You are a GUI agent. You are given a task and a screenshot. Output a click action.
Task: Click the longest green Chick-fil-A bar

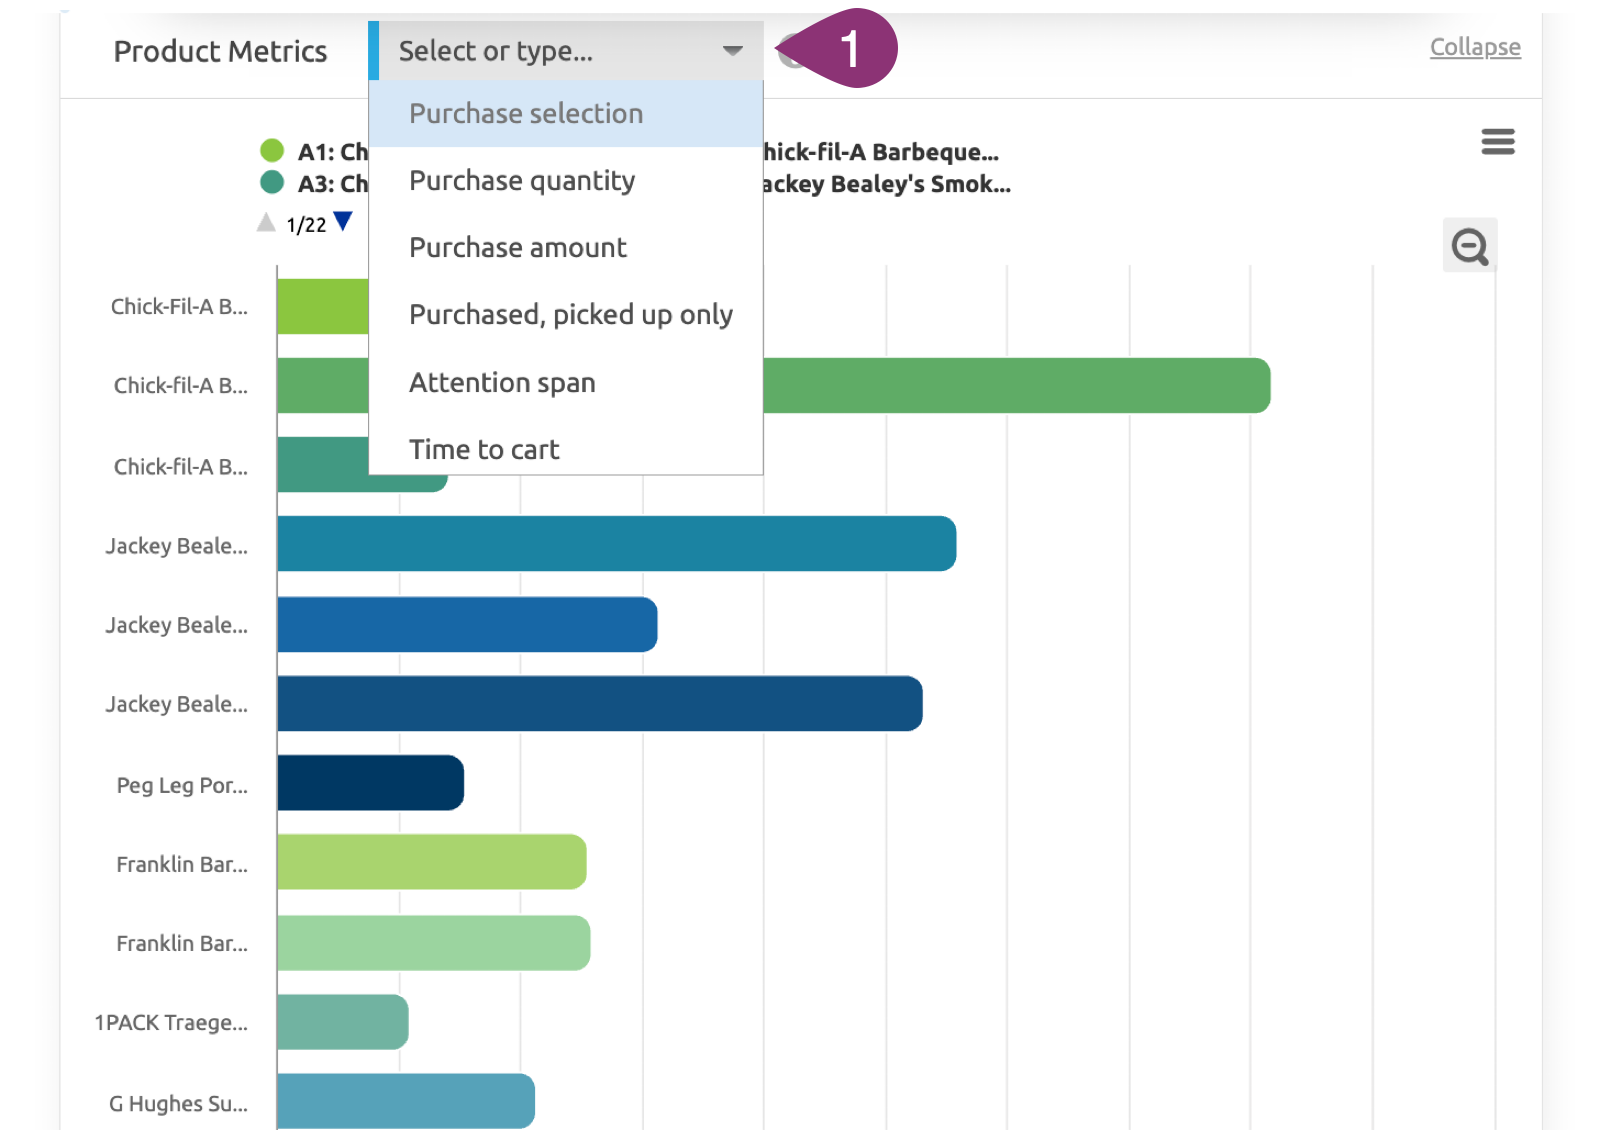point(1015,386)
